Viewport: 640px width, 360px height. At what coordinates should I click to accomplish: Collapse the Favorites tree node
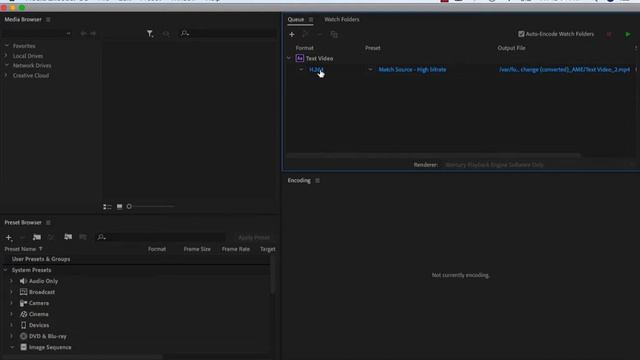tap(7, 46)
